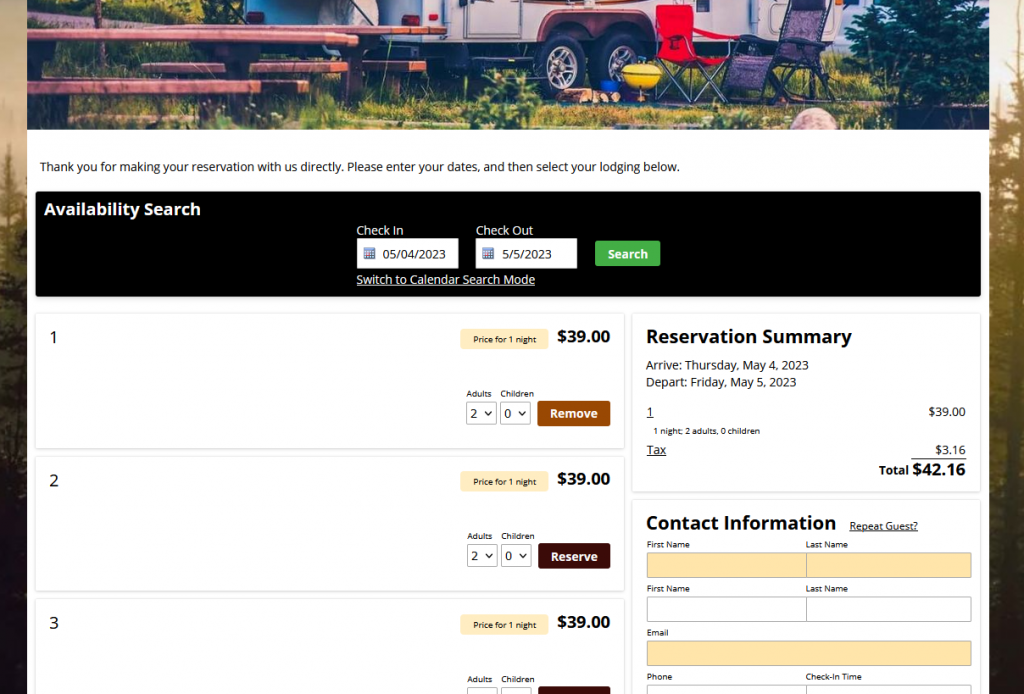Click 'Price for 1 night' badge on site 2

(504, 482)
